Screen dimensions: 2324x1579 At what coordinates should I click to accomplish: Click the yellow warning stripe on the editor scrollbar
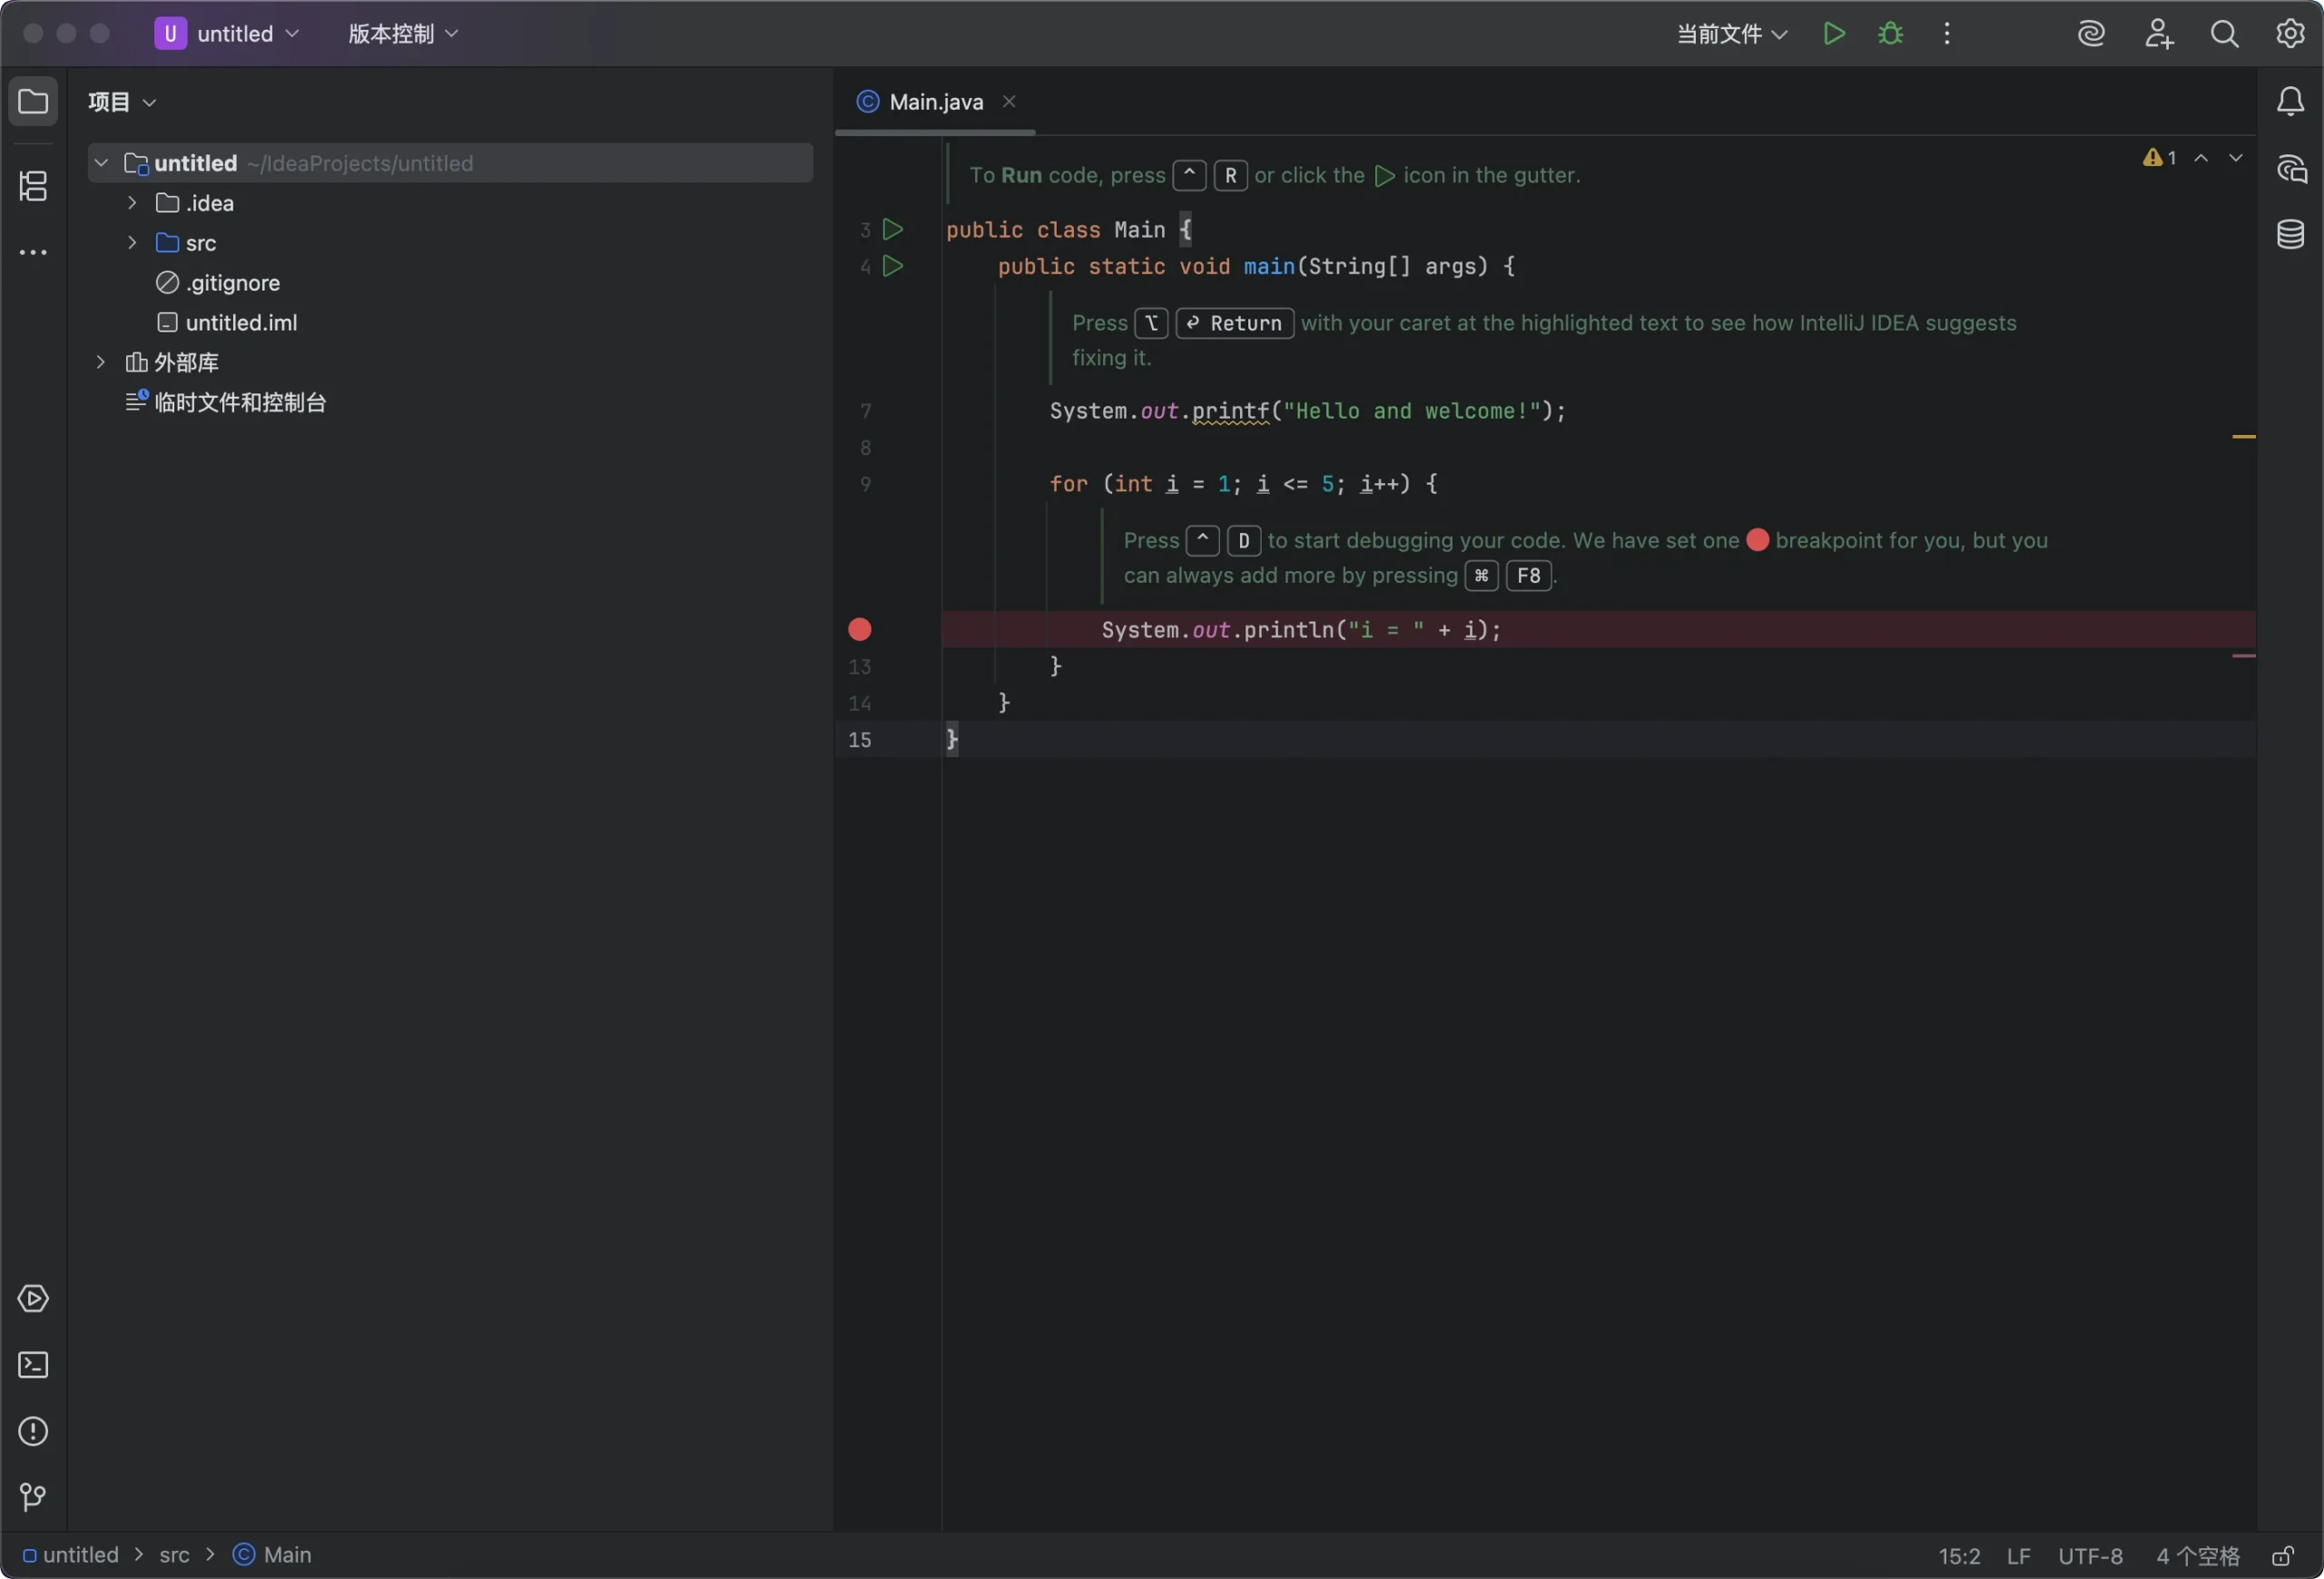[x=2243, y=437]
